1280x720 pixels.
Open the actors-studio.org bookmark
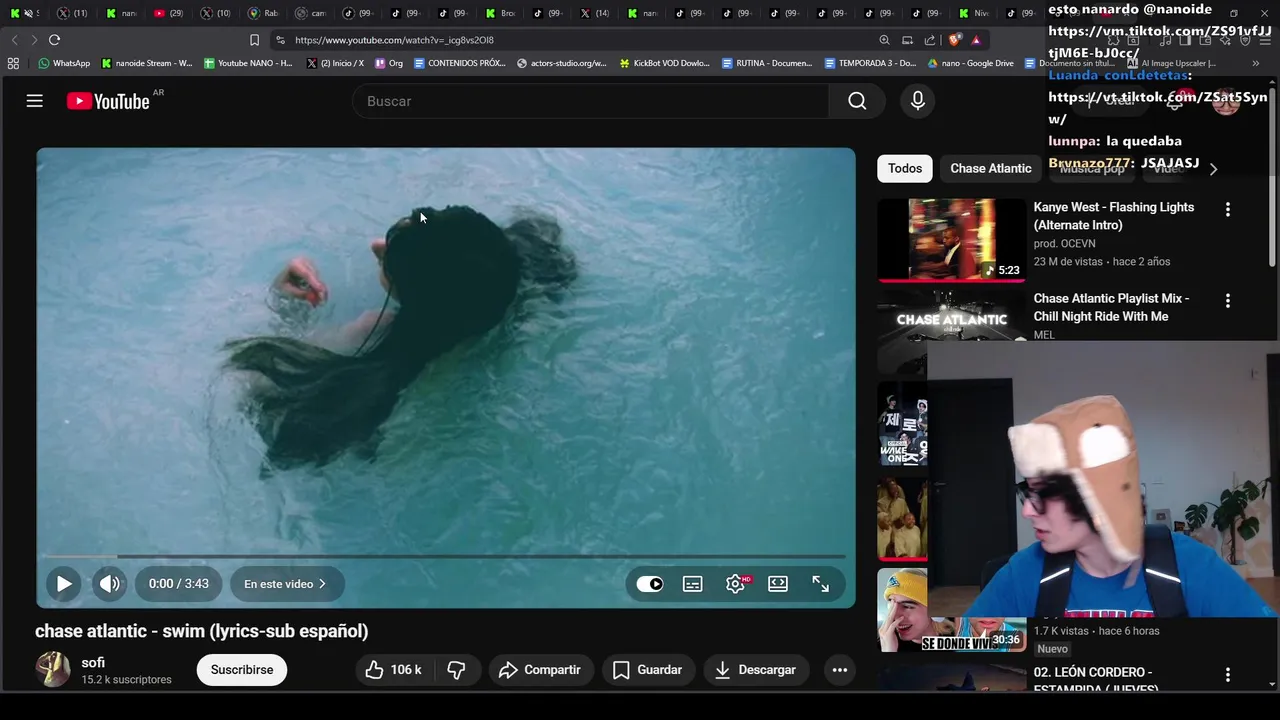click(562, 63)
